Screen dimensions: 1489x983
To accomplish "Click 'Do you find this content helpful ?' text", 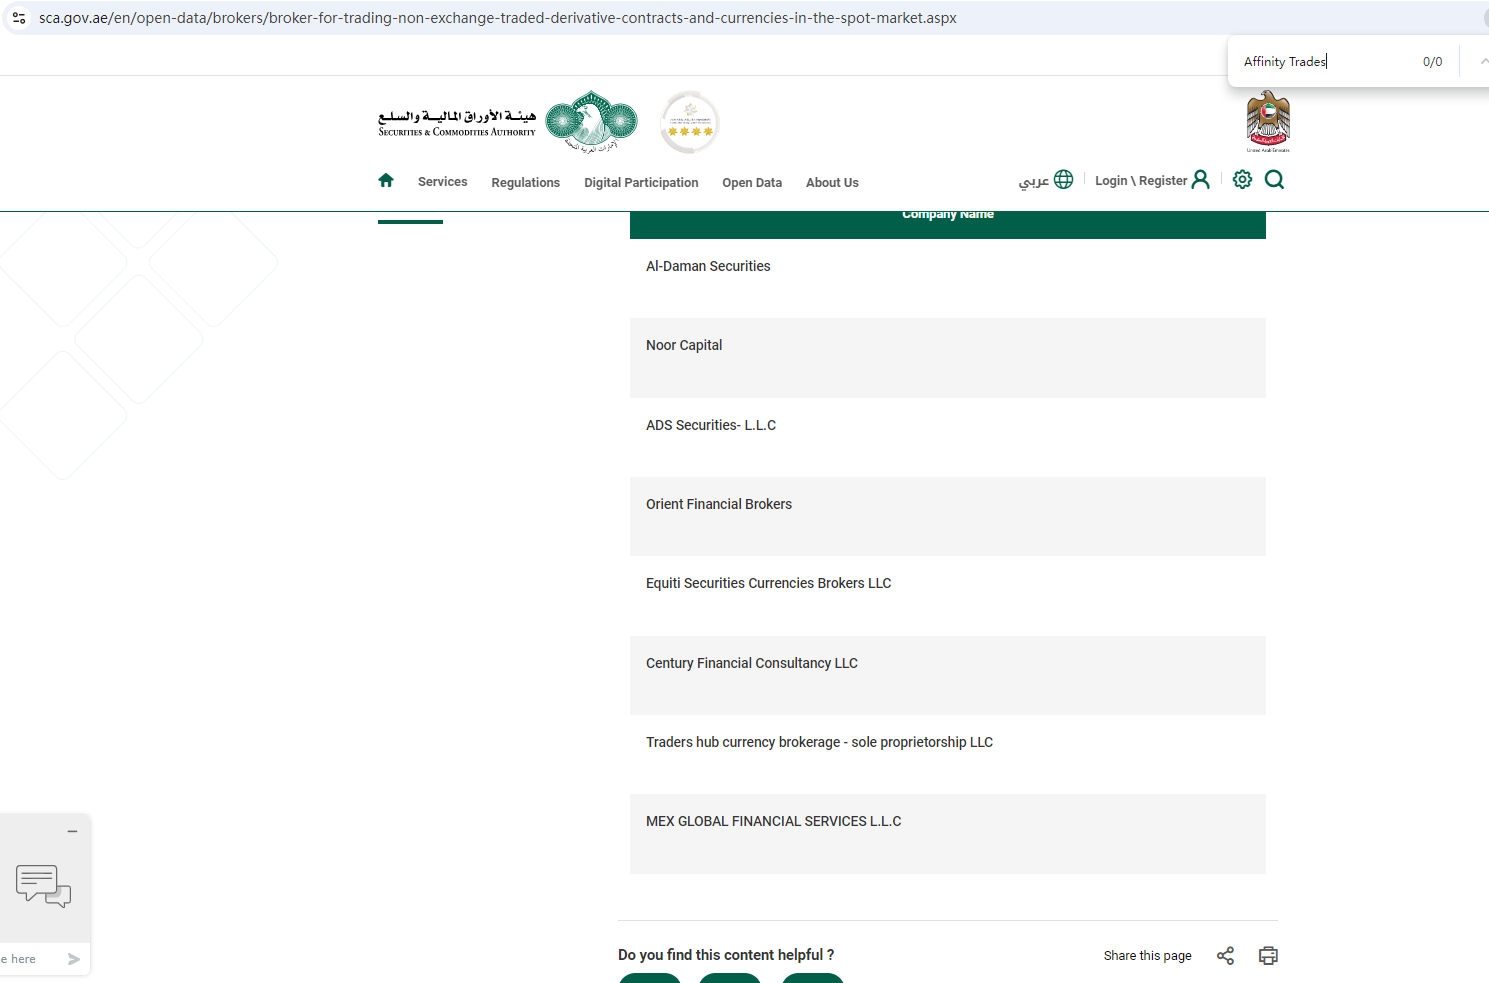I will pyautogui.click(x=726, y=955).
